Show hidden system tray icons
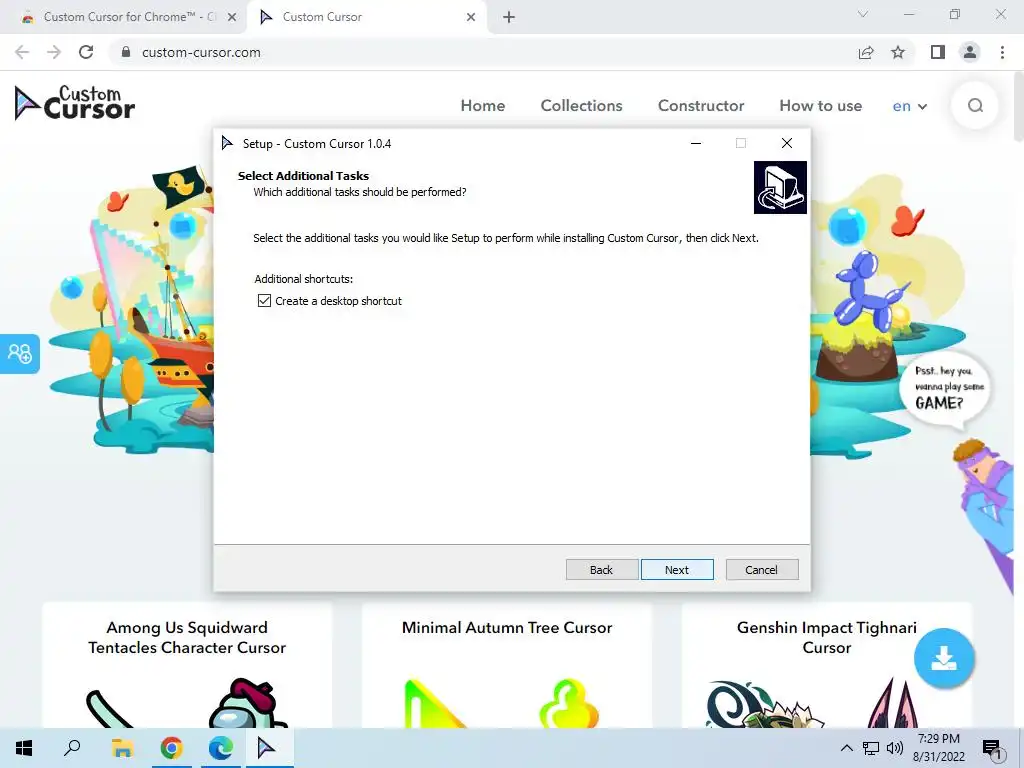The width and height of the screenshot is (1024, 768). click(x=846, y=748)
